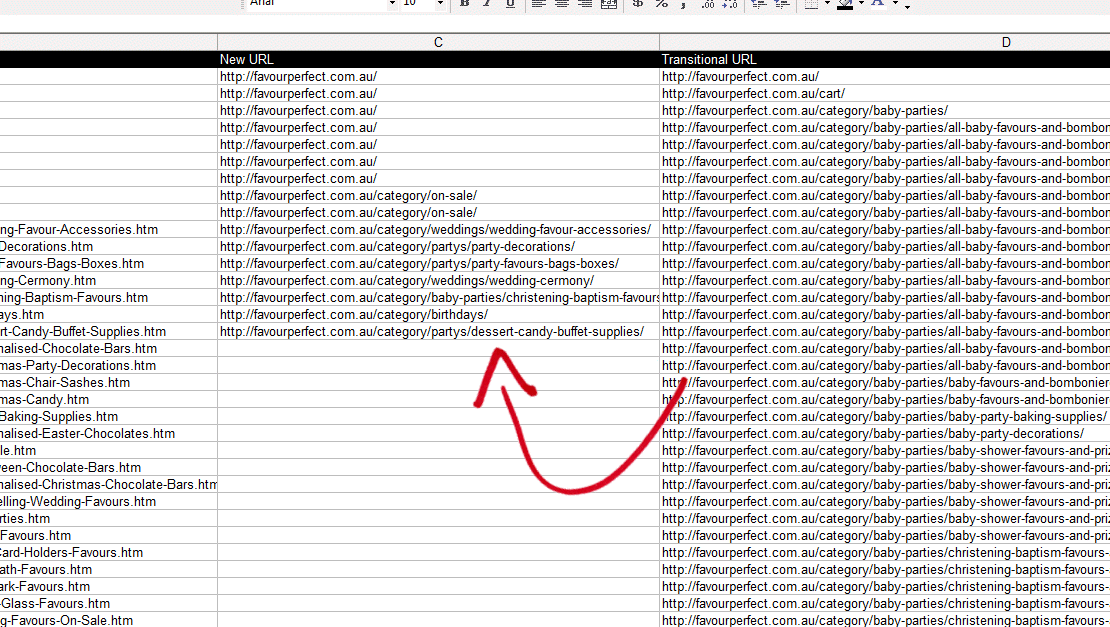The width and height of the screenshot is (1110, 627).
Task: Apply Currency style with dollar icon
Action: pos(638,4)
